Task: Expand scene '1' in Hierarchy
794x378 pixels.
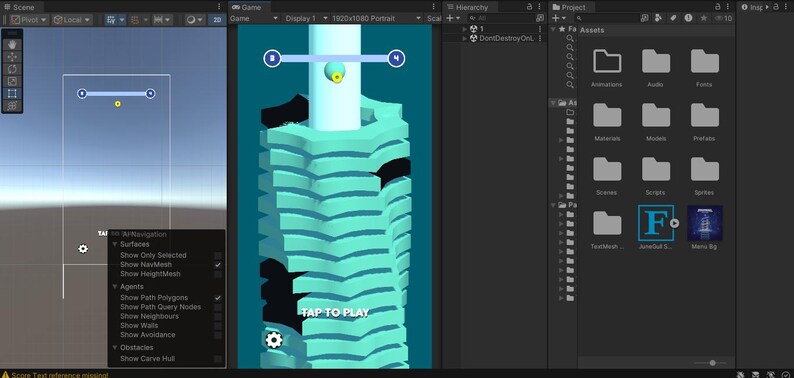Action: tap(465, 29)
